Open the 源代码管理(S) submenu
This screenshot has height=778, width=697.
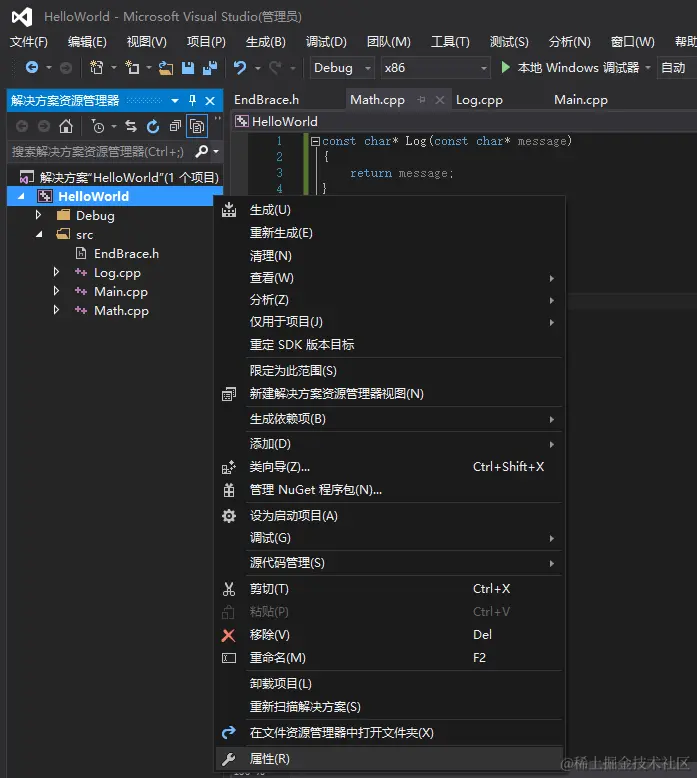tap(389, 563)
